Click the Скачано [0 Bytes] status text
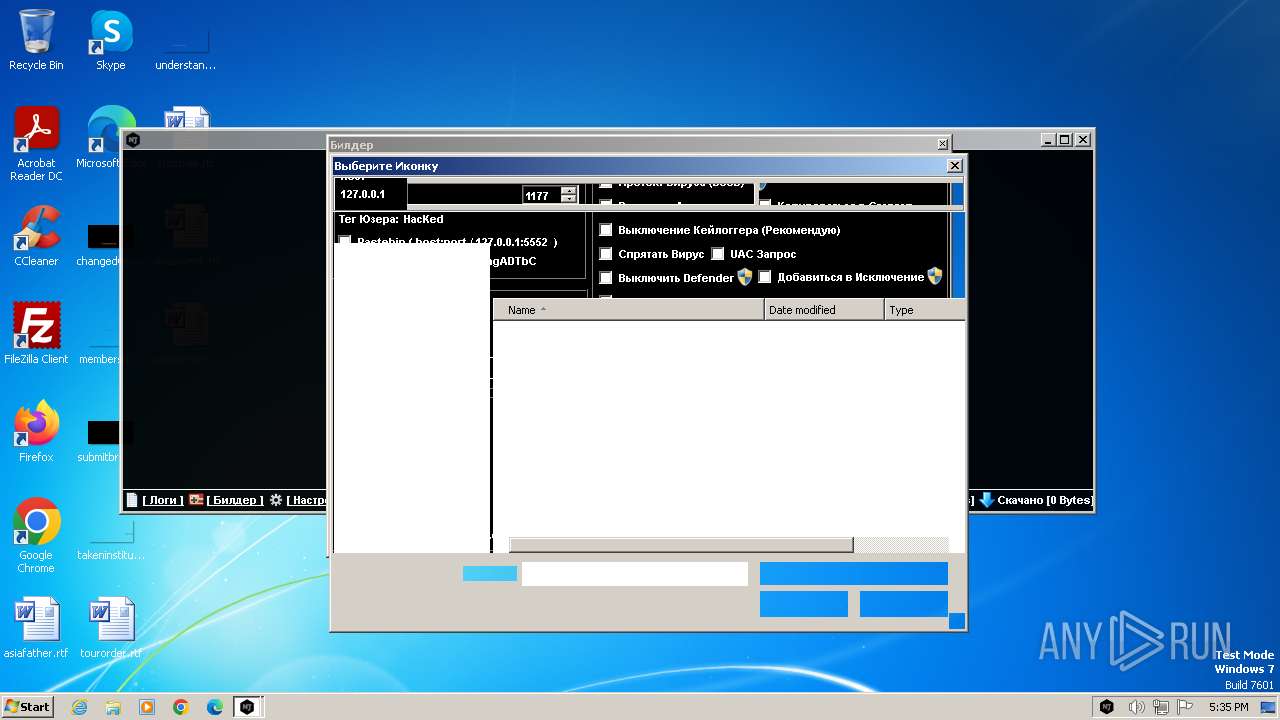Image resolution: width=1280 pixels, height=720 pixels. point(1045,500)
